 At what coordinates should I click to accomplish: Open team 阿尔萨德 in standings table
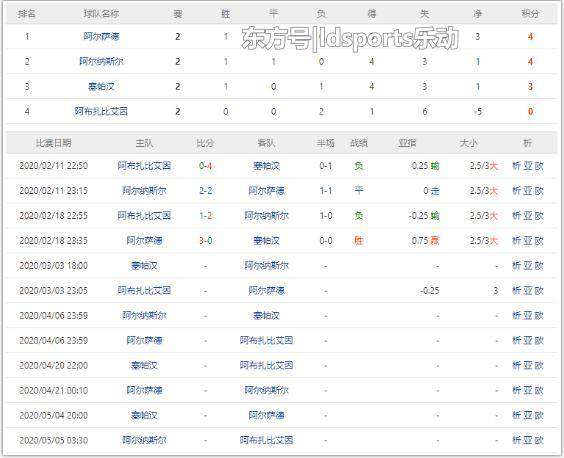(101, 36)
